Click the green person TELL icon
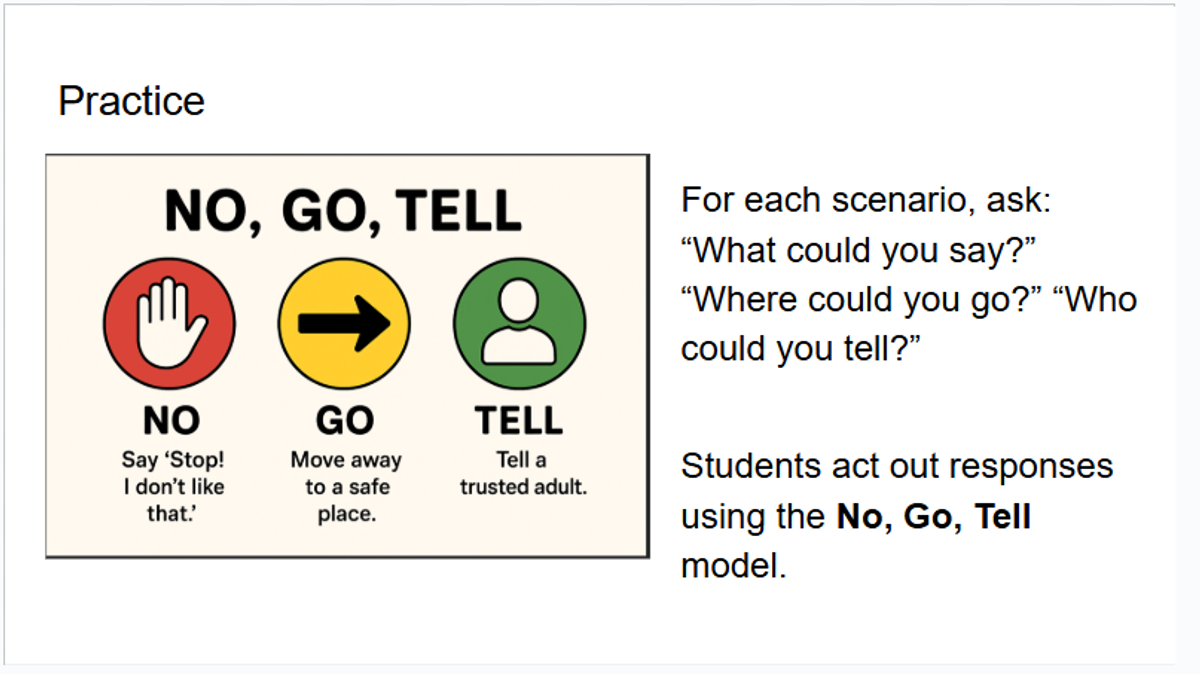Image resolution: width=1200 pixels, height=674 pixels. tap(519, 323)
